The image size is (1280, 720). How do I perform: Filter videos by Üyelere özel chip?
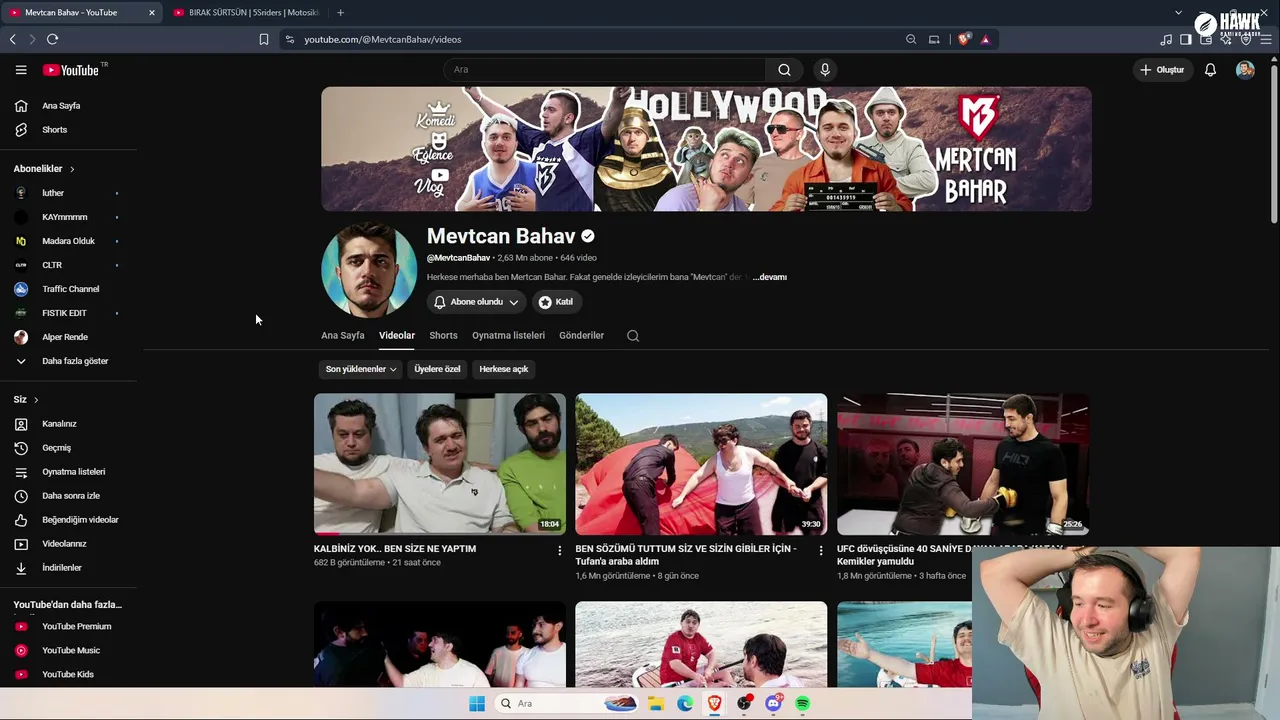437,369
